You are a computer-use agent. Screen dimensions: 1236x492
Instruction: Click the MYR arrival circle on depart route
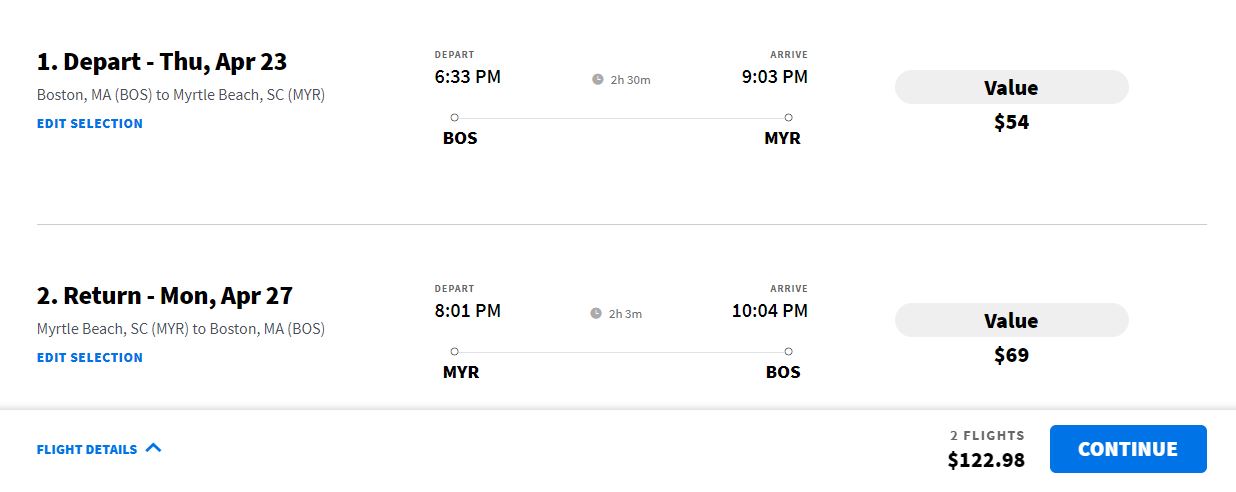click(x=788, y=118)
